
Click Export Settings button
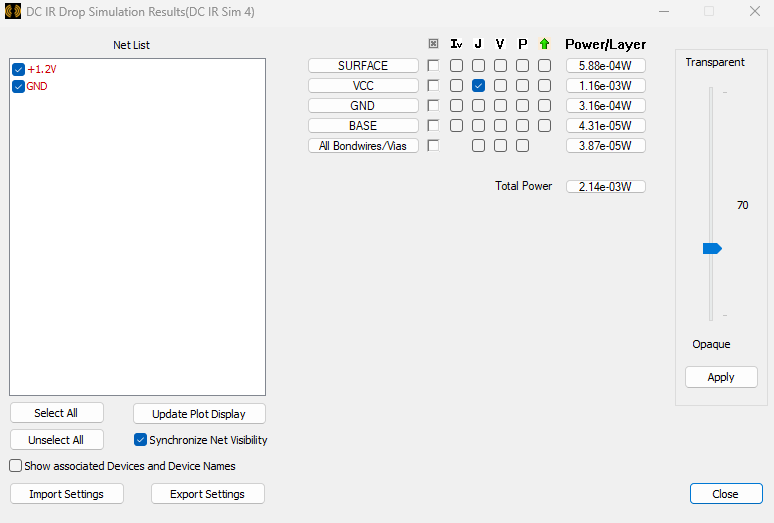coord(208,494)
